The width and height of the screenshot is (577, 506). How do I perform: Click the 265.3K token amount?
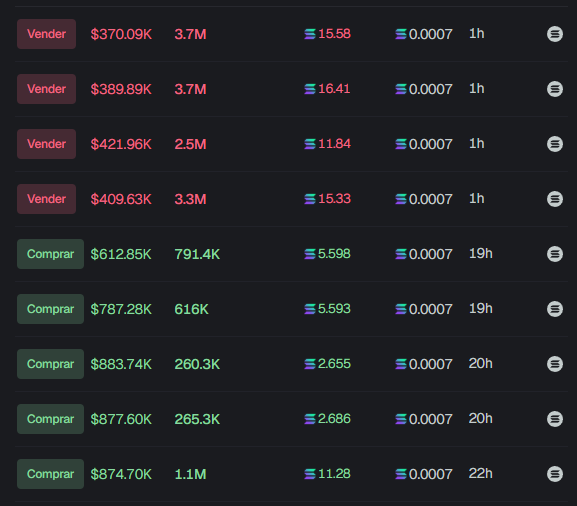pos(197,419)
